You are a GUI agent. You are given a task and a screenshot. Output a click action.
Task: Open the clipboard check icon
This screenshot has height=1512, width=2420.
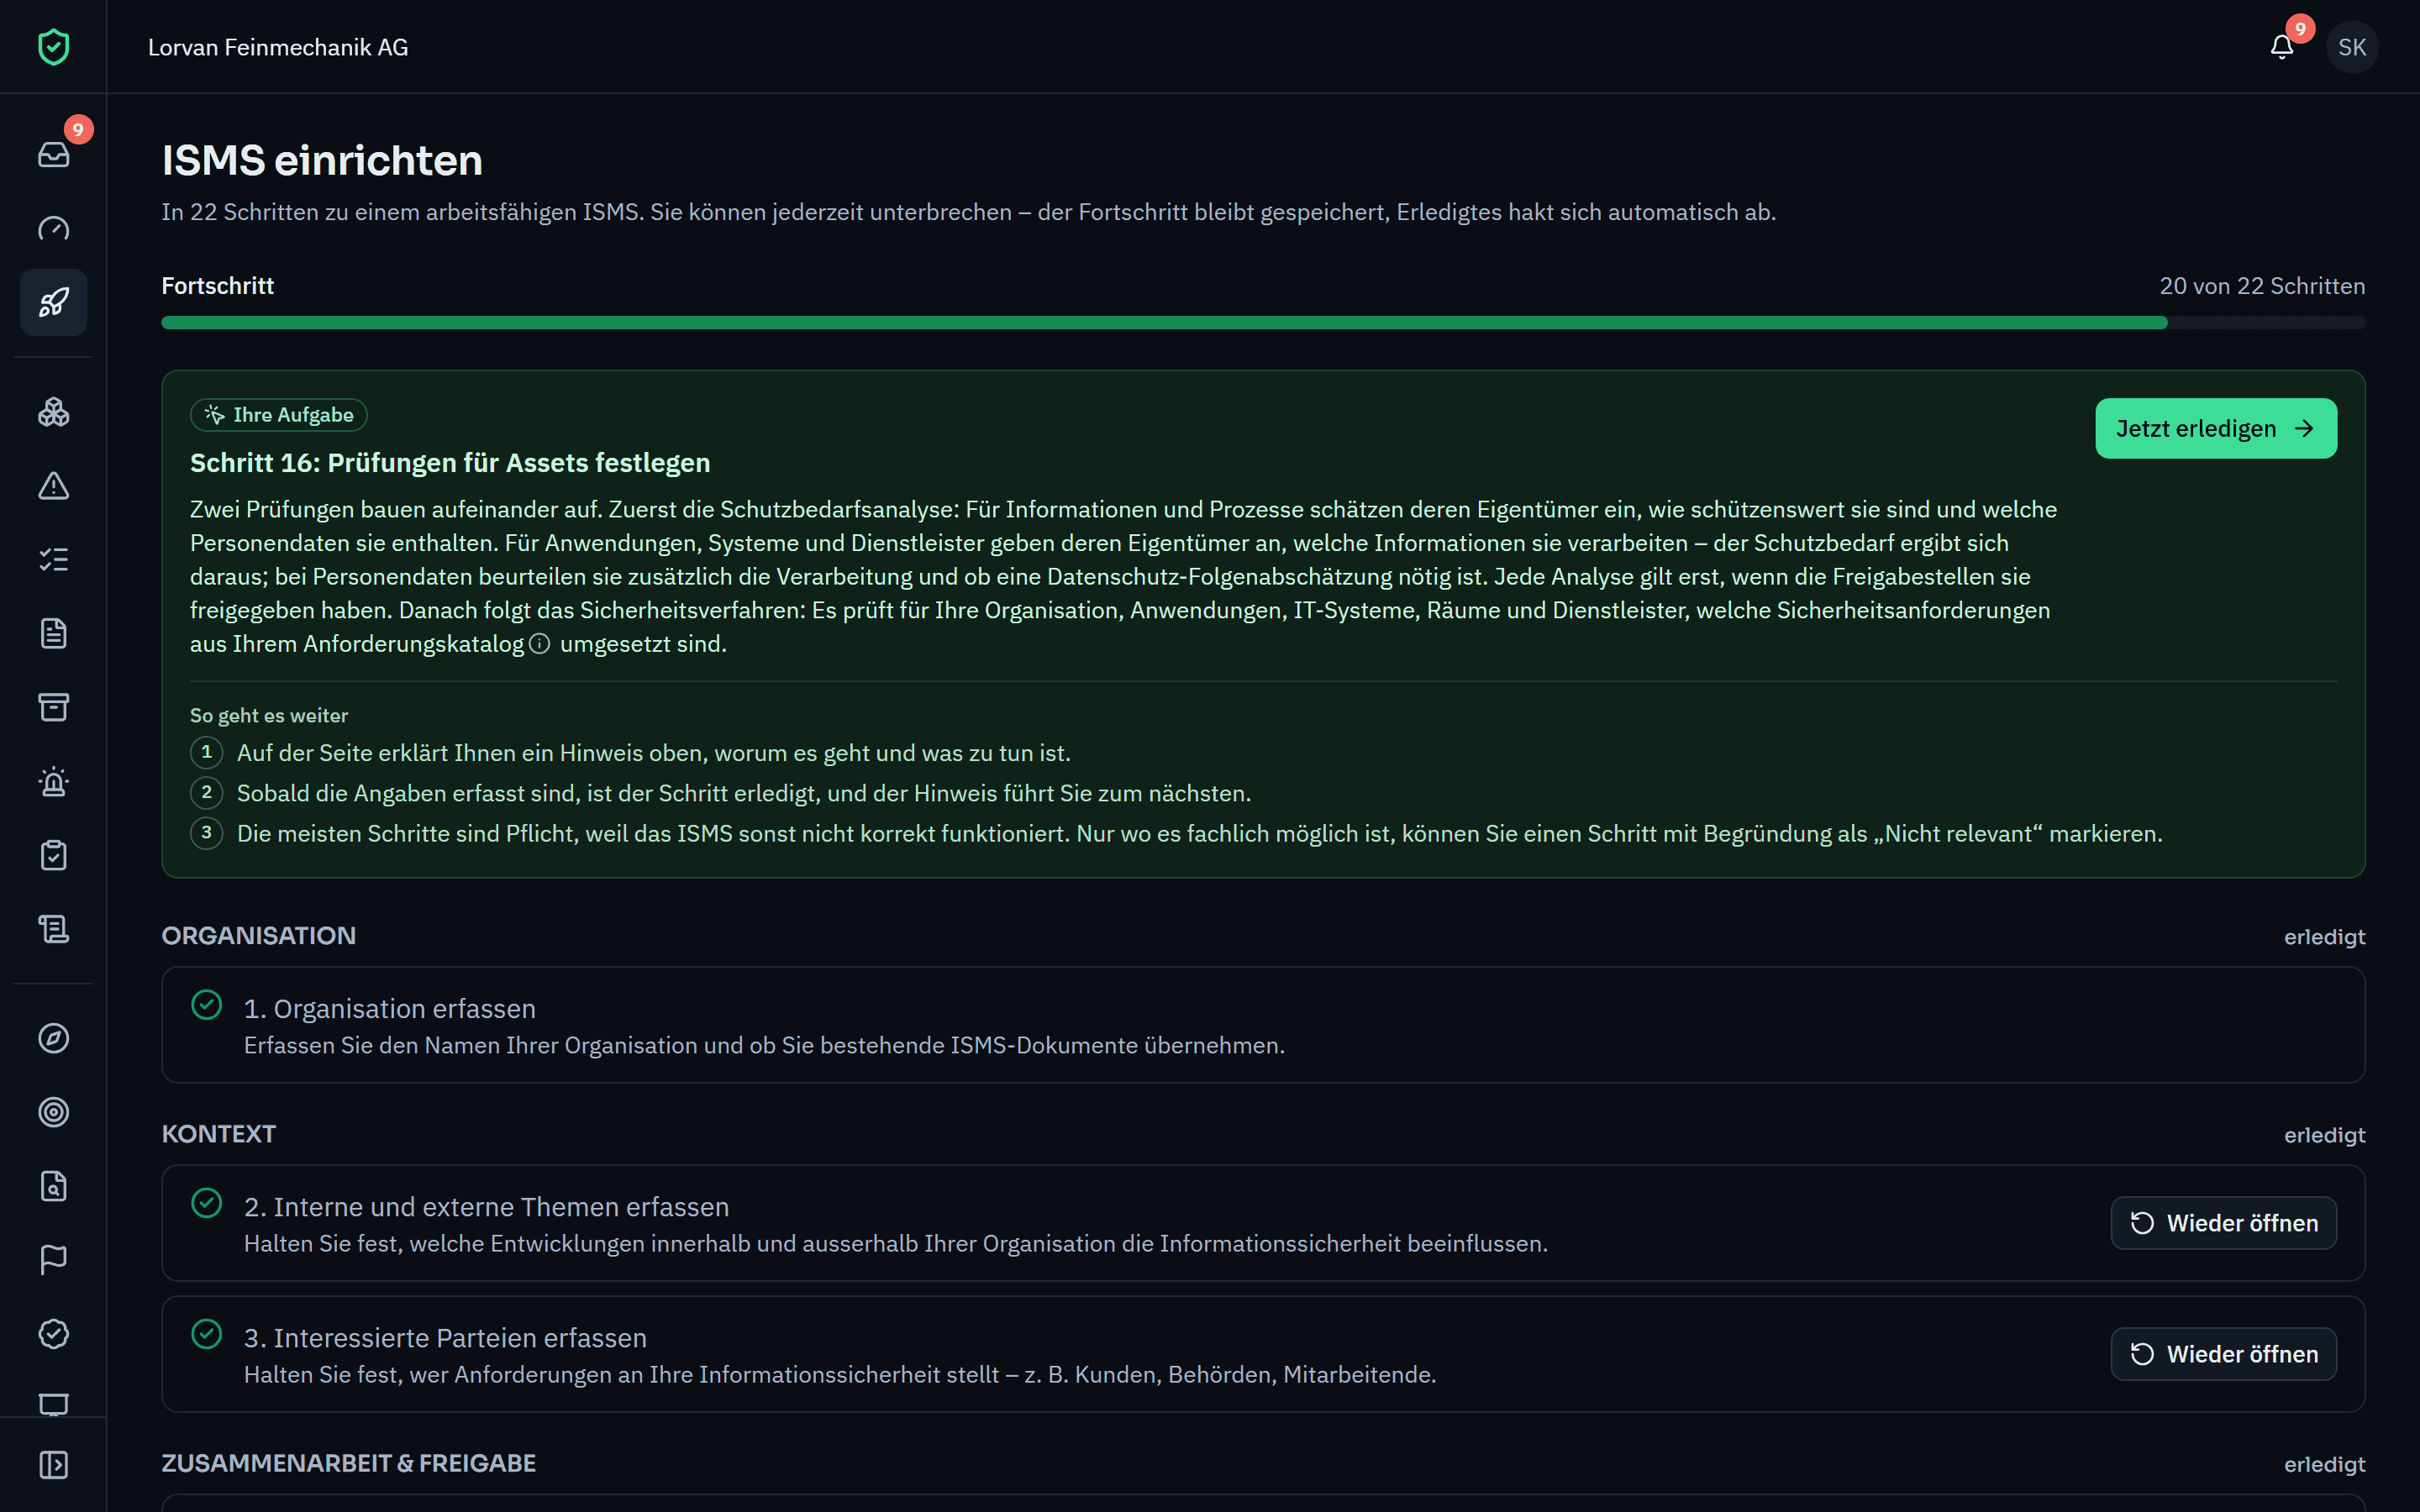click(53, 856)
